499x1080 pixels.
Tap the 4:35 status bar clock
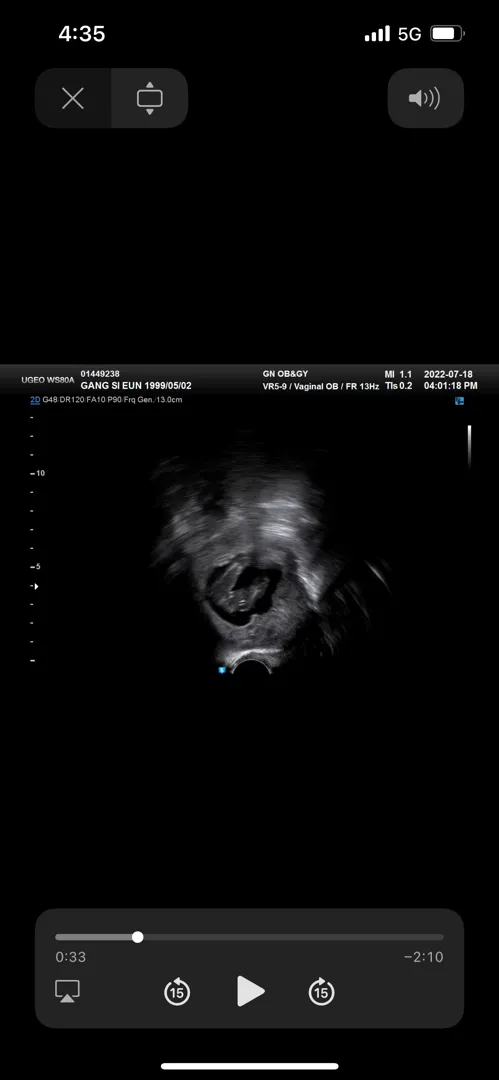tap(81, 34)
